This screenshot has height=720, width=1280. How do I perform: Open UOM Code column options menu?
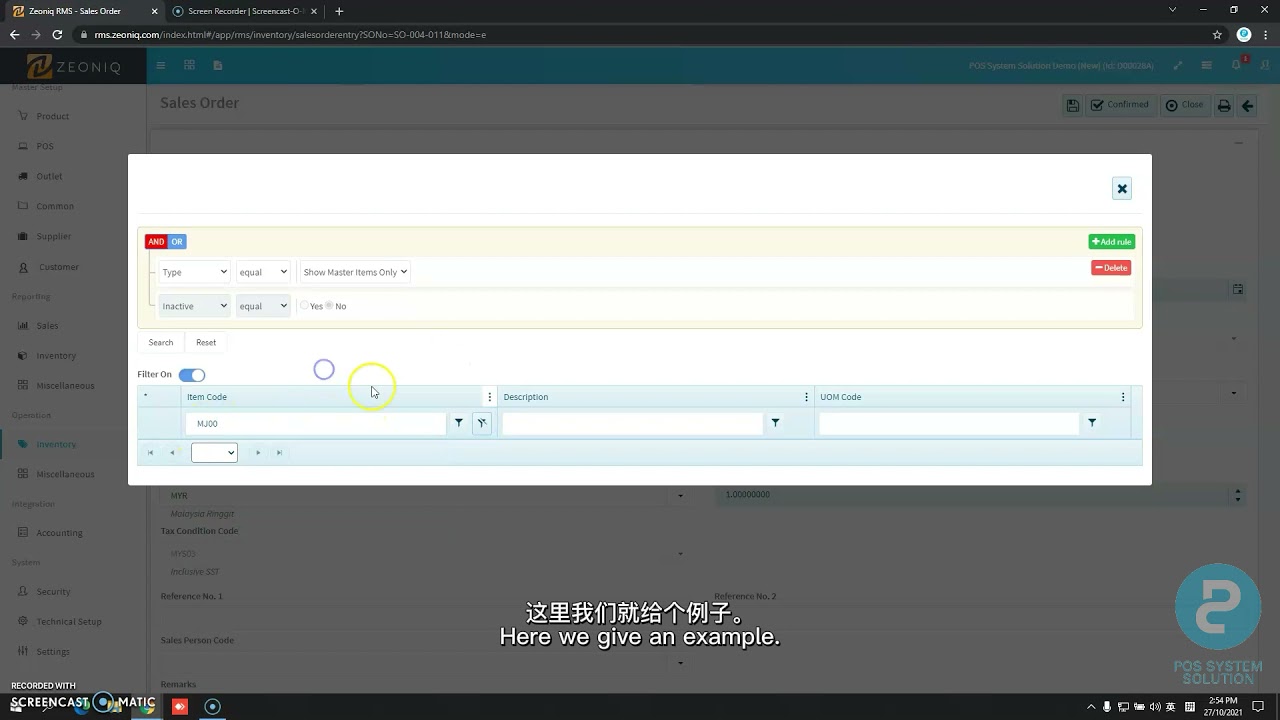point(1123,397)
